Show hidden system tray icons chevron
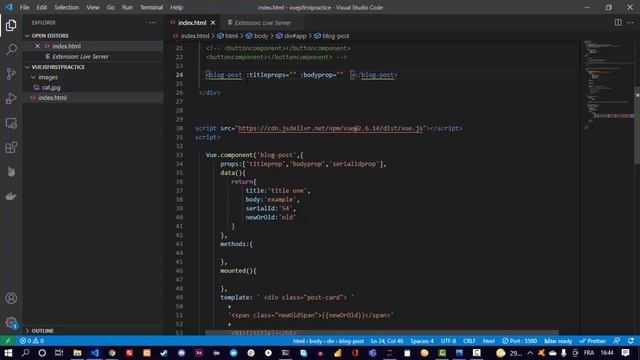This screenshot has height=360, width=640. (530, 353)
